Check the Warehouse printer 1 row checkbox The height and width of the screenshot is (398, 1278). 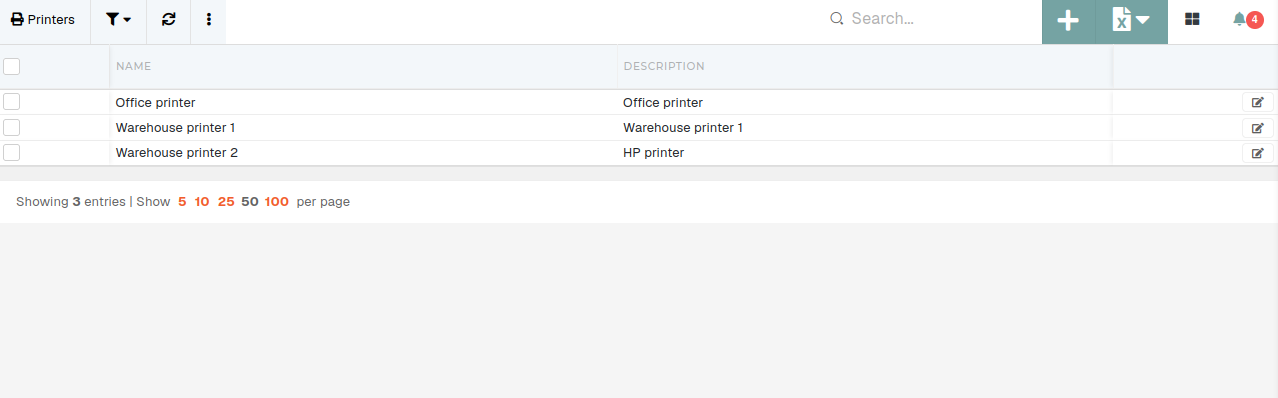[x=12, y=127]
